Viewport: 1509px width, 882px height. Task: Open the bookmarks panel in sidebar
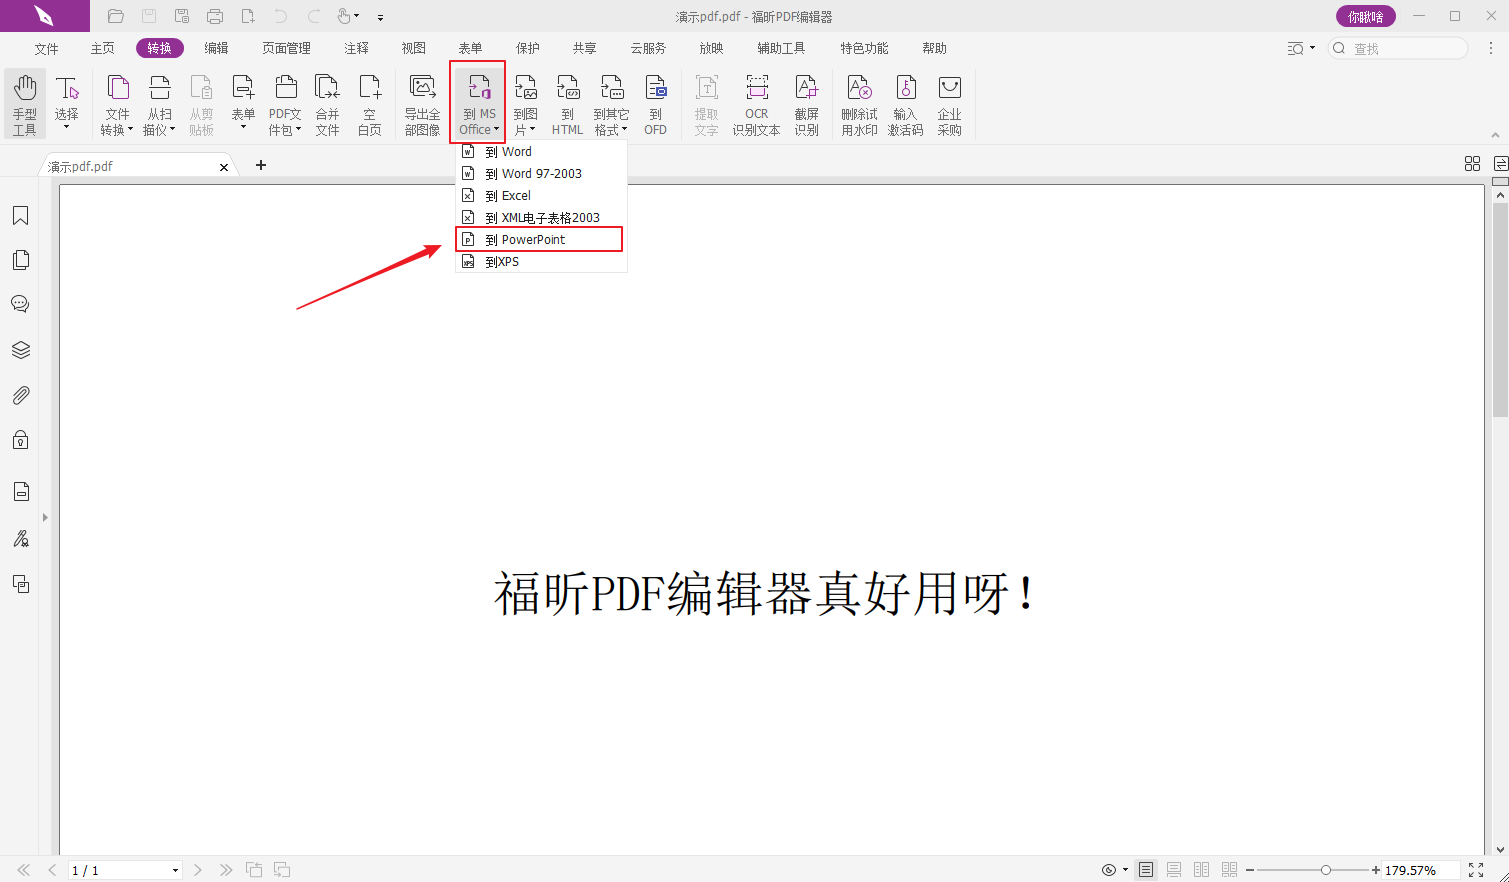(x=20, y=216)
